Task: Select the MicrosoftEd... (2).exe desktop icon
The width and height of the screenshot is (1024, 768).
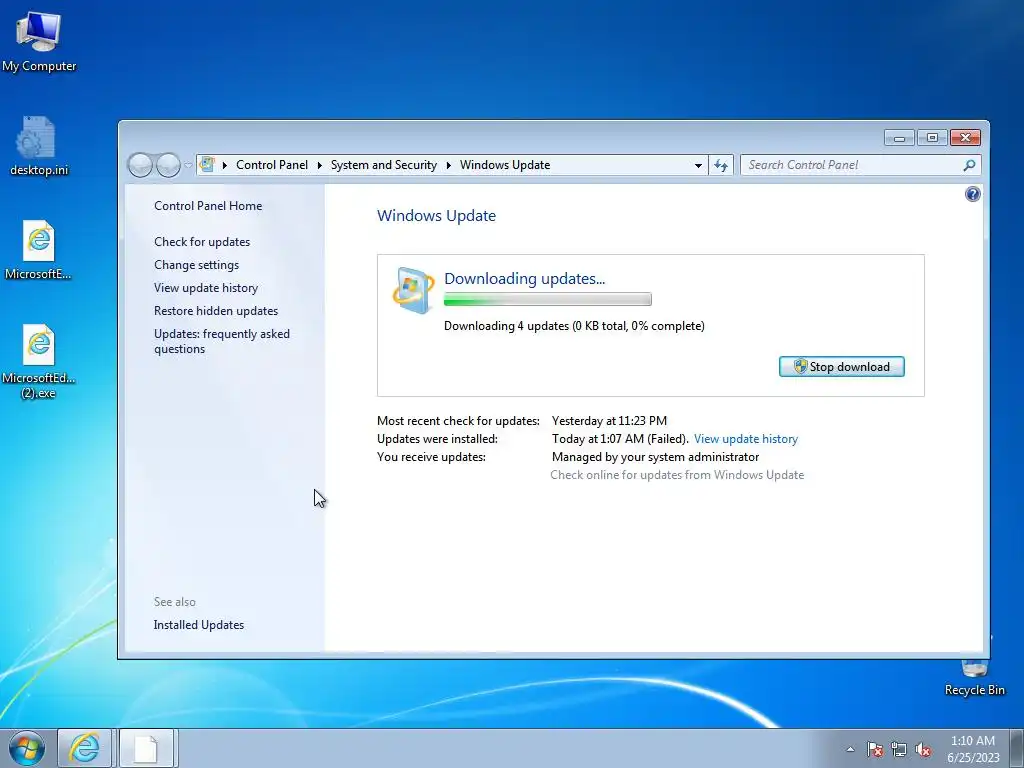Action: pyautogui.click(x=39, y=362)
